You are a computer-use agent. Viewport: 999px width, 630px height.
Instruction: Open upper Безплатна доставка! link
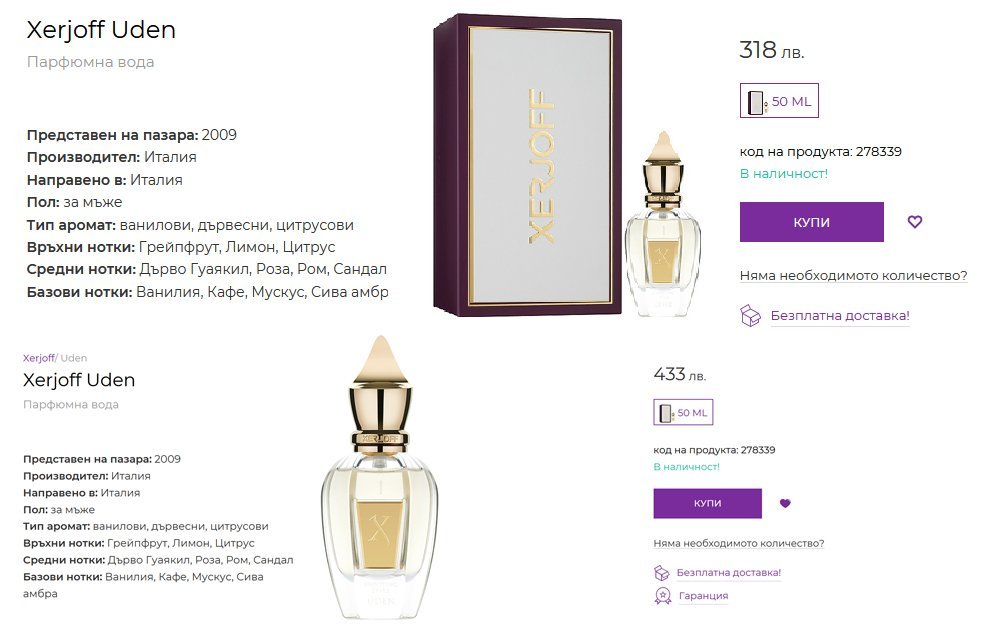point(840,315)
